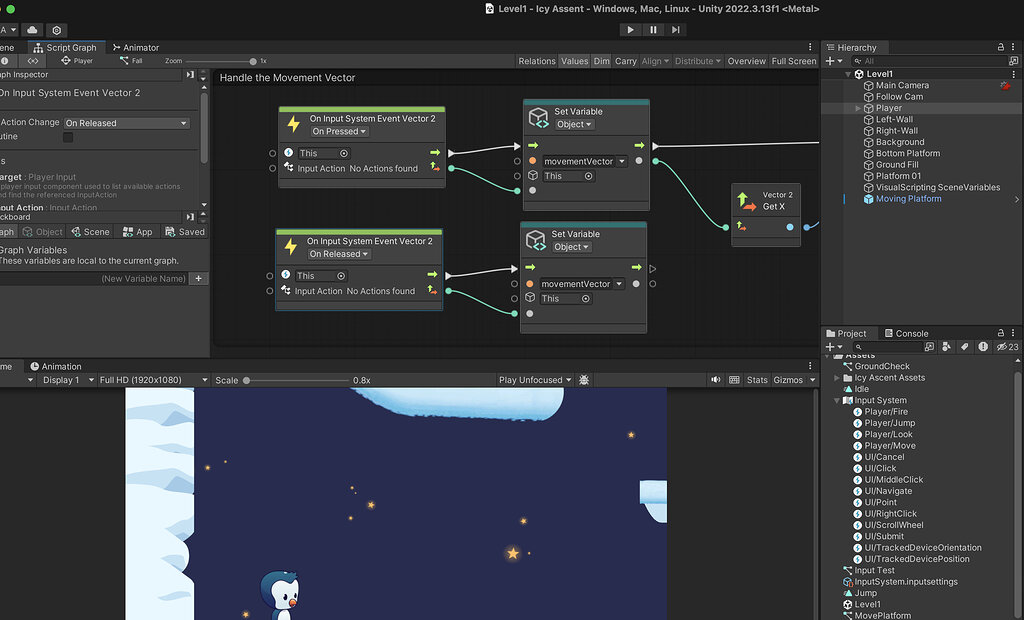Viewport: 1024px width, 620px height.
Task: Toggle Relations display in the Script Graph toolbar
Action: (537, 61)
